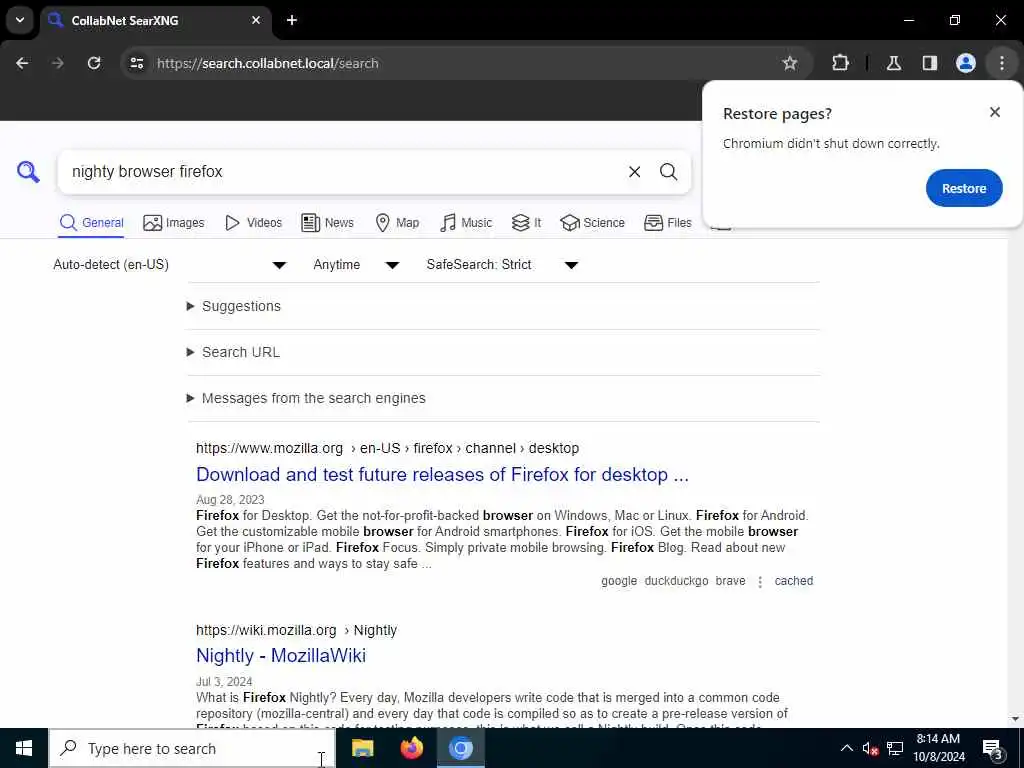Open Download and test future releases link
Screen dimensions: 1024x768
click(442, 474)
